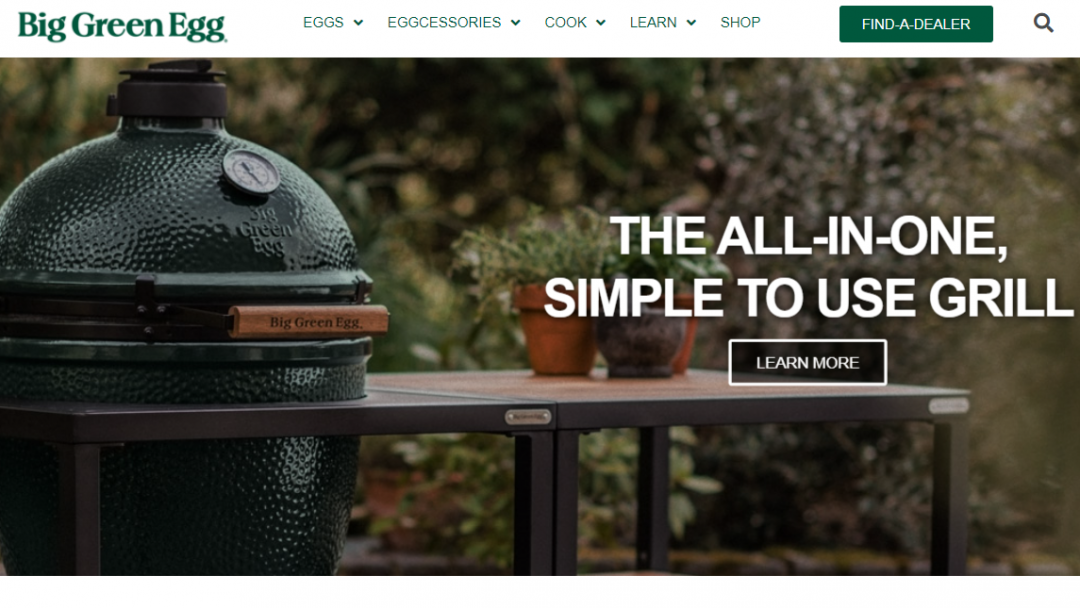Expand the EGGCESSORIES dropdown chevron

point(515,23)
